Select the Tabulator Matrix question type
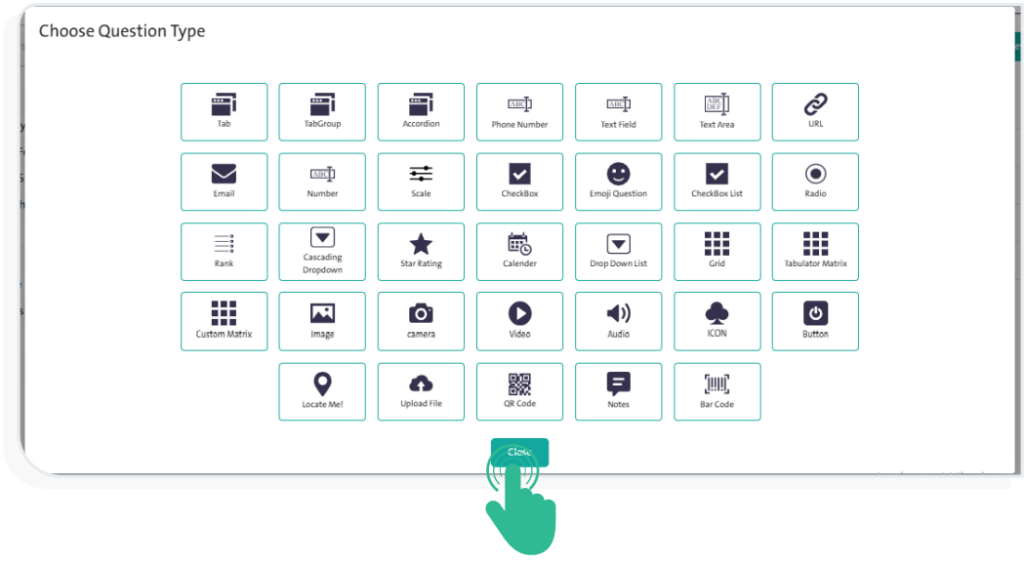This screenshot has height=564, width=1024. tap(815, 252)
